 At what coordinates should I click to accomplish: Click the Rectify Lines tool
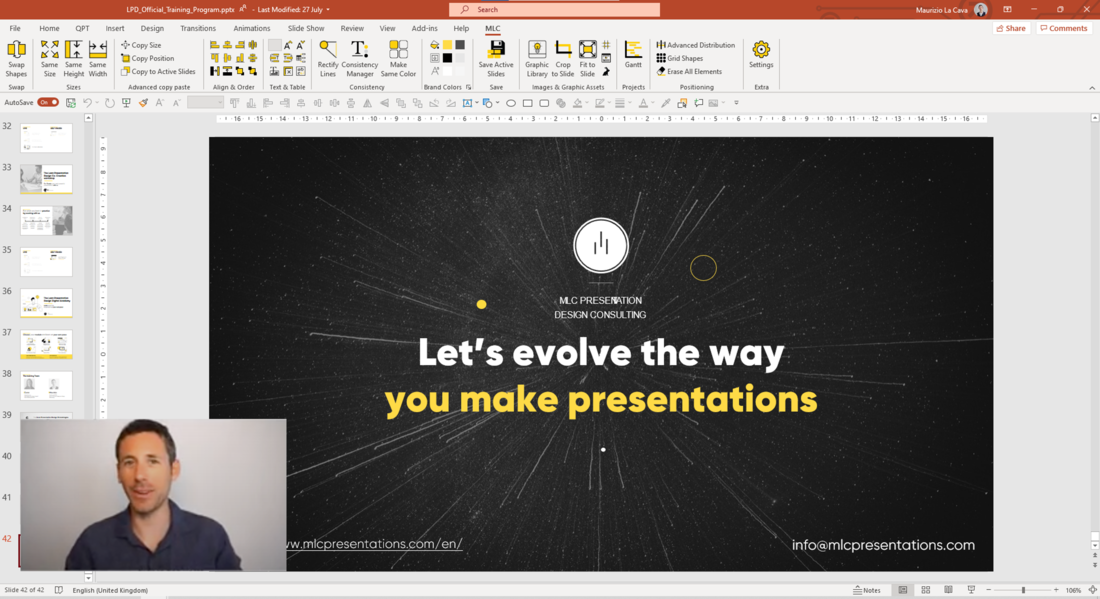tap(328, 59)
